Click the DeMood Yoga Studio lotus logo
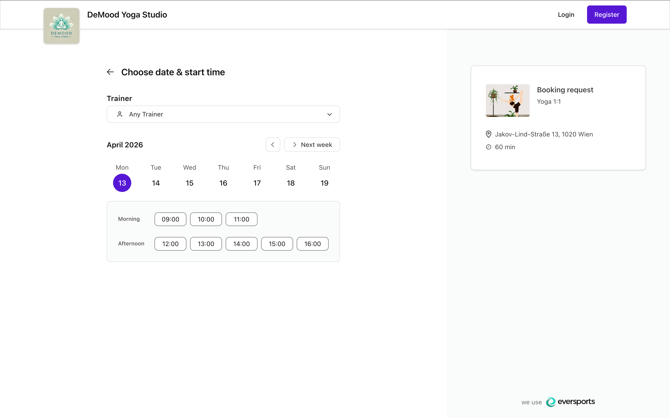This screenshot has height=418, width=670. (62, 26)
